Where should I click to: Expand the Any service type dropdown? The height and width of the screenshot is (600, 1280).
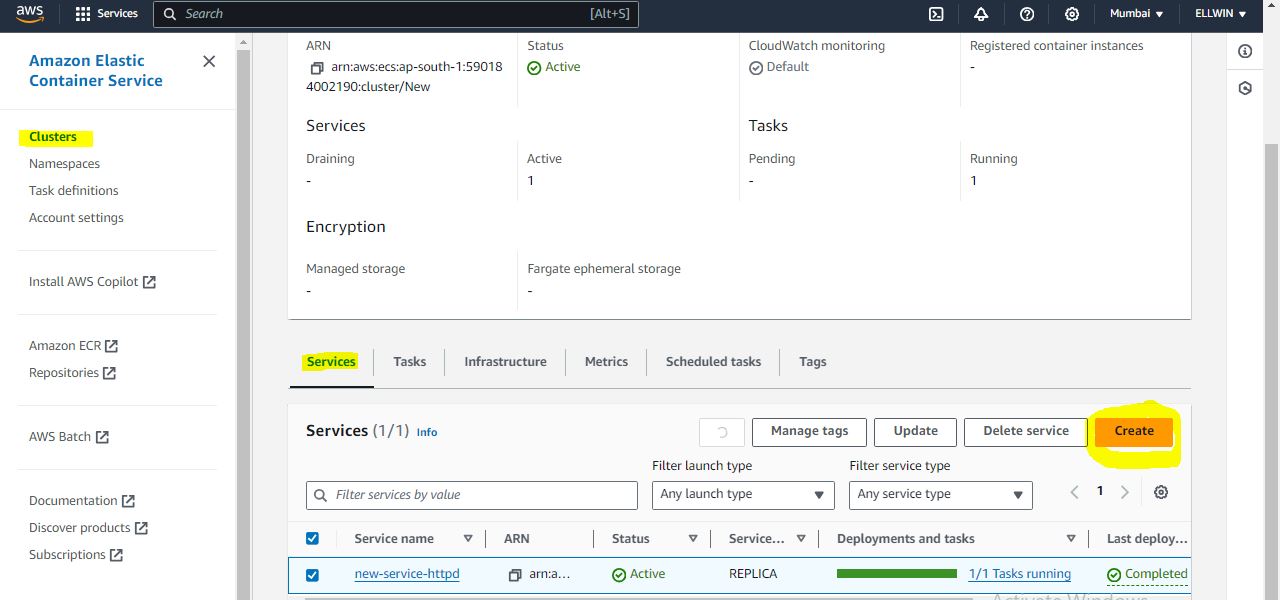coord(940,495)
